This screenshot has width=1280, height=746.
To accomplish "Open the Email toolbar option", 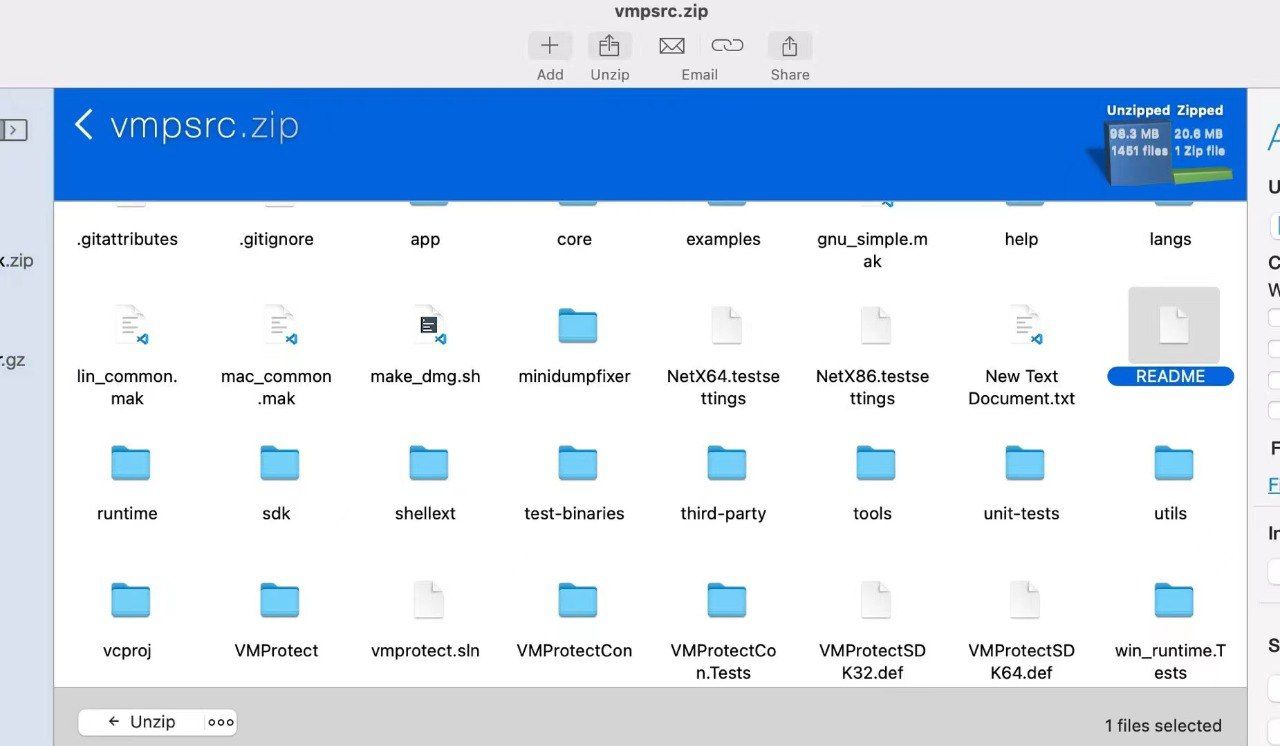I will [672, 46].
